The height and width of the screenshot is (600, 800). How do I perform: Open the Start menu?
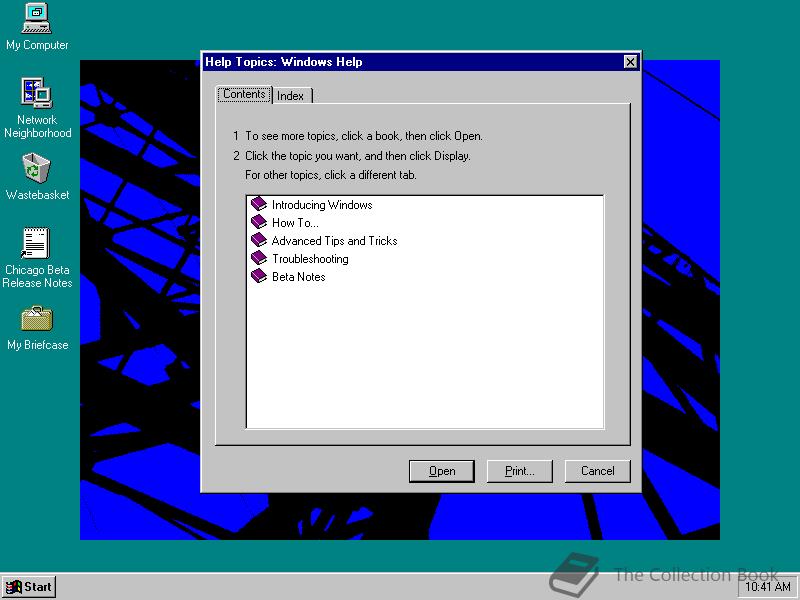coord(29,587)
